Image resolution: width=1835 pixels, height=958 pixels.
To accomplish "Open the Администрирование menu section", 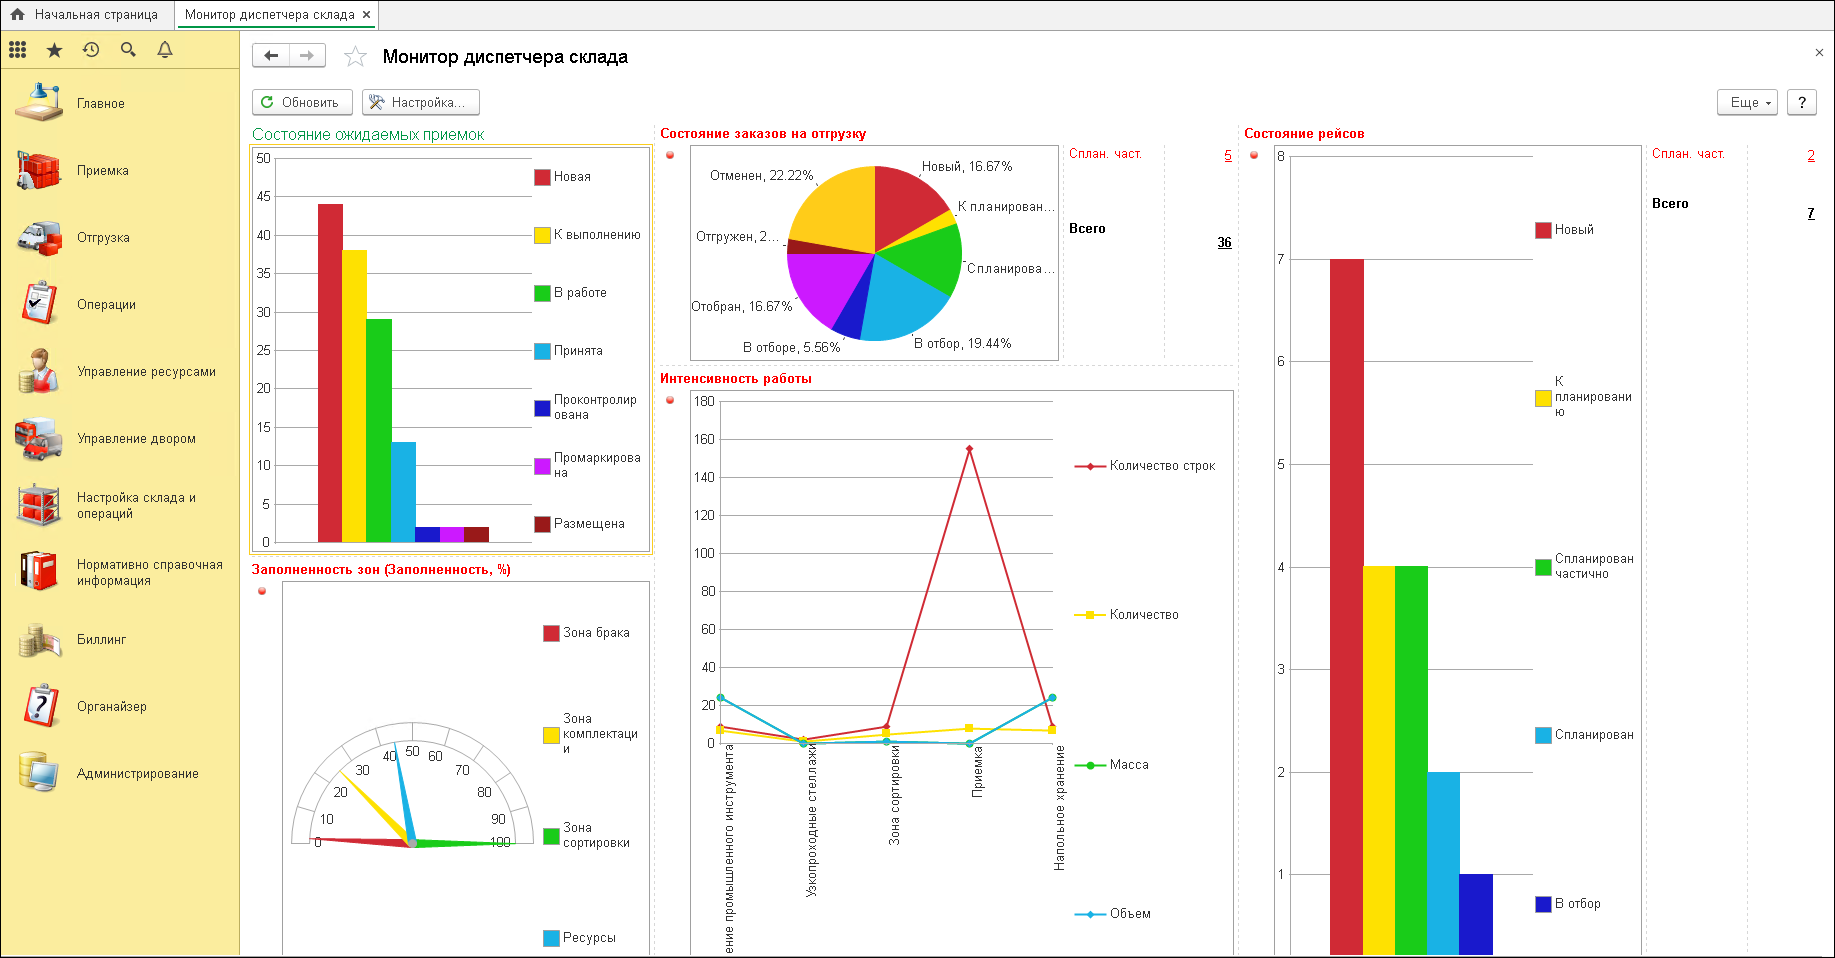I will click(x=137, y=774).
